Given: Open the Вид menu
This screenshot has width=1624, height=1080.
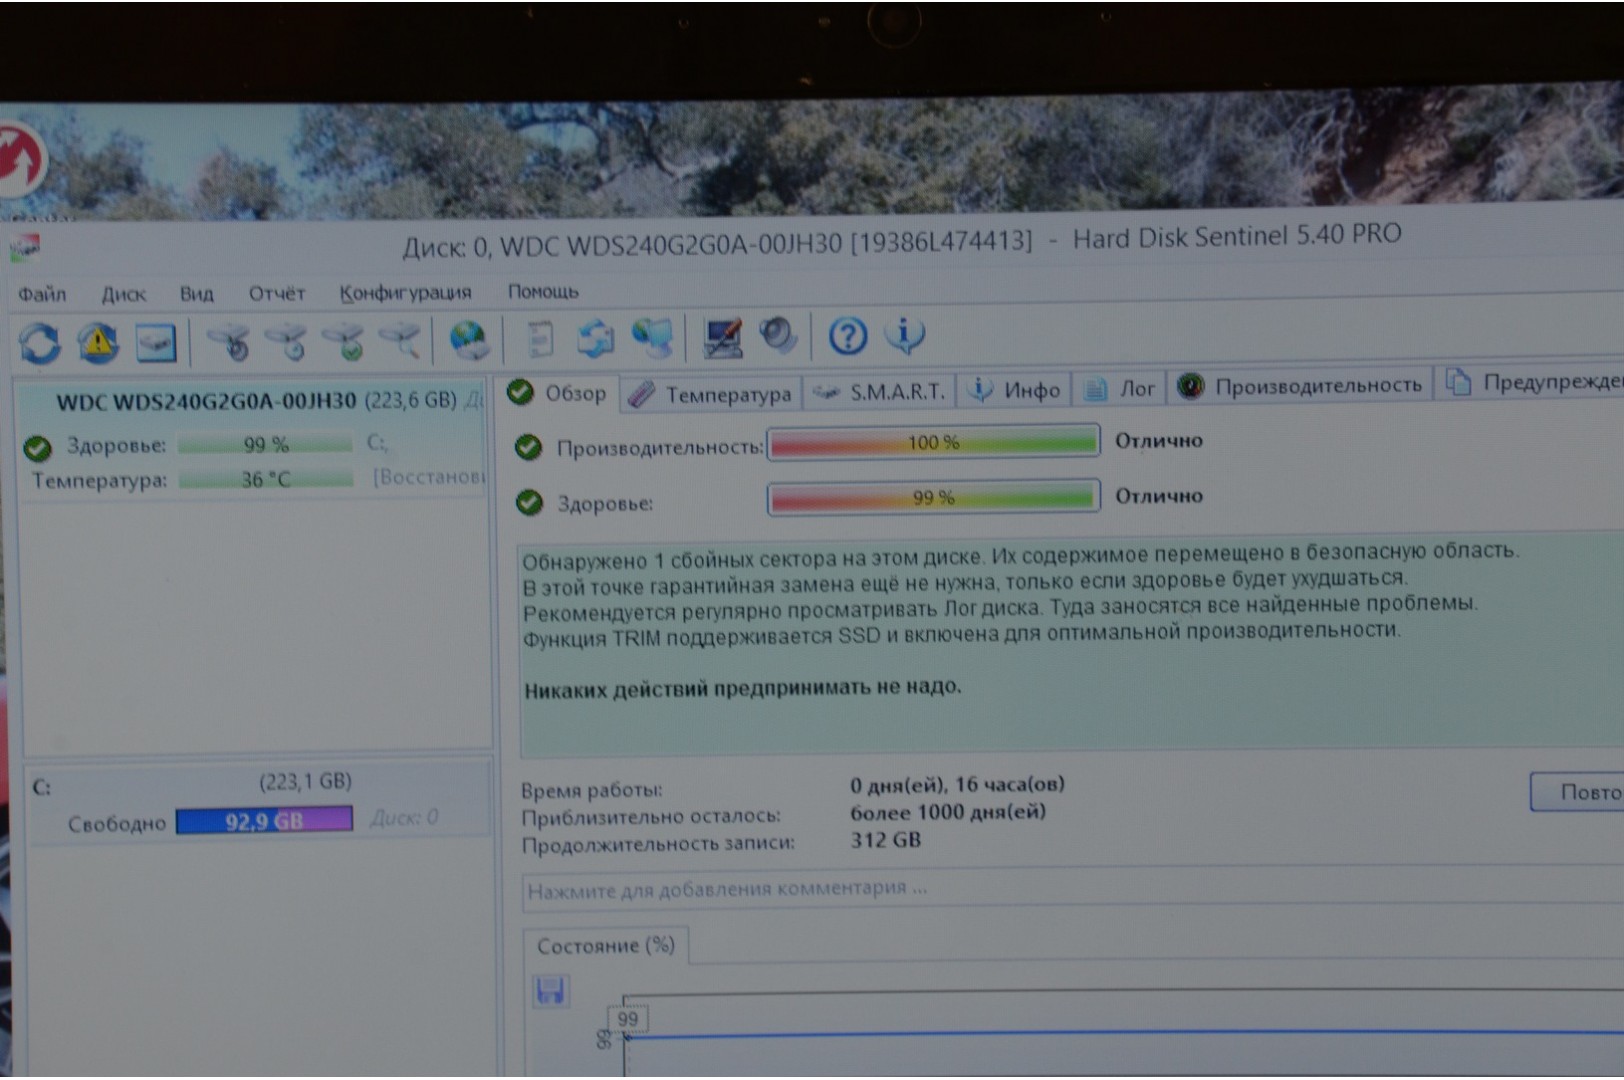Looking at the screenshot, I should 196,294.
